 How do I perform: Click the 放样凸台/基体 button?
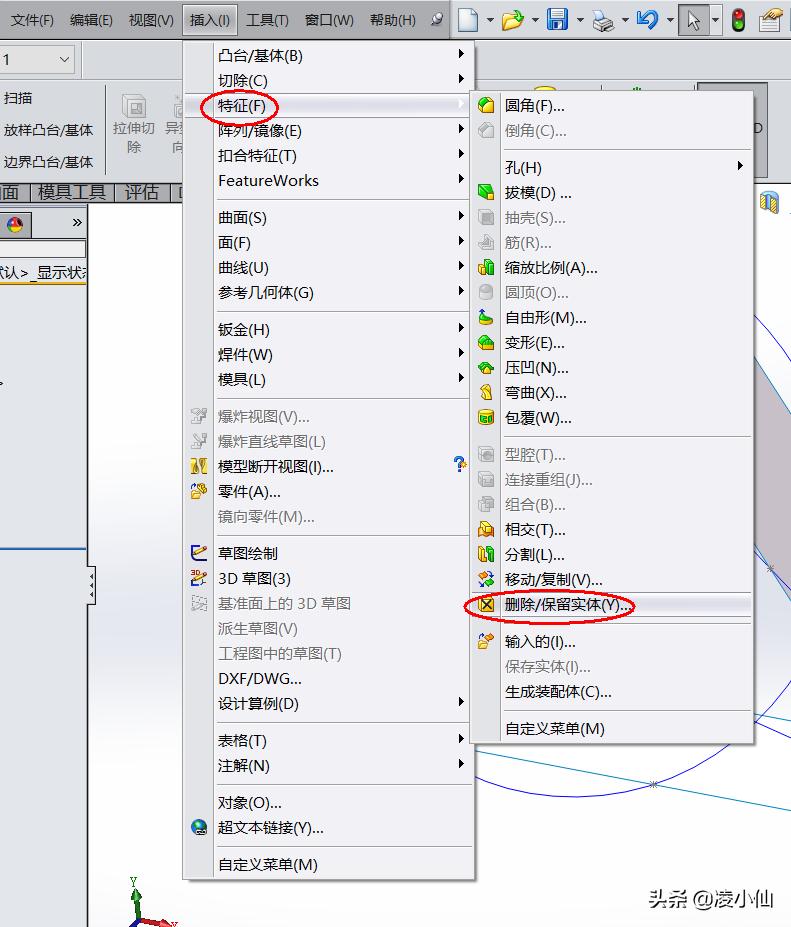48,130
